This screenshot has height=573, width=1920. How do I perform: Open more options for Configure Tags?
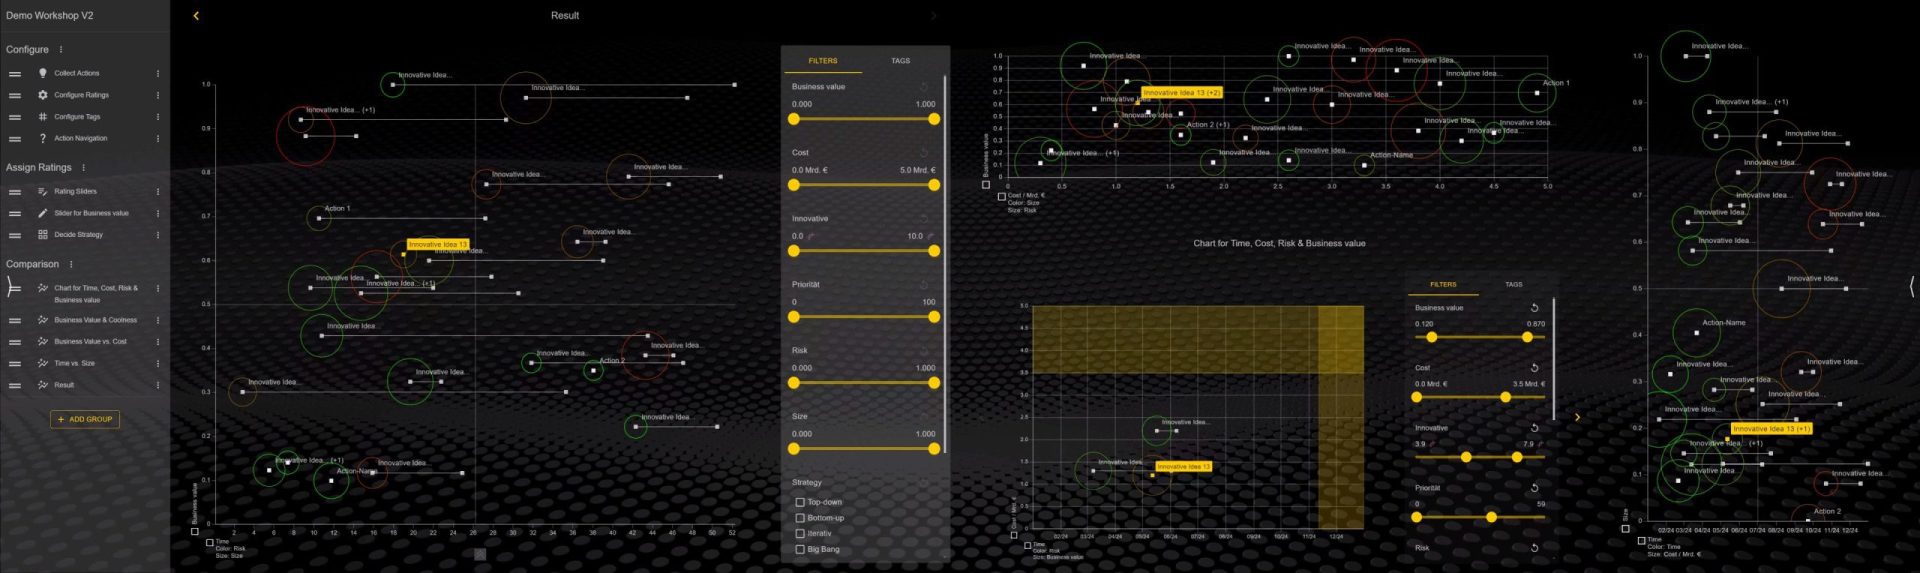[157, 117]
